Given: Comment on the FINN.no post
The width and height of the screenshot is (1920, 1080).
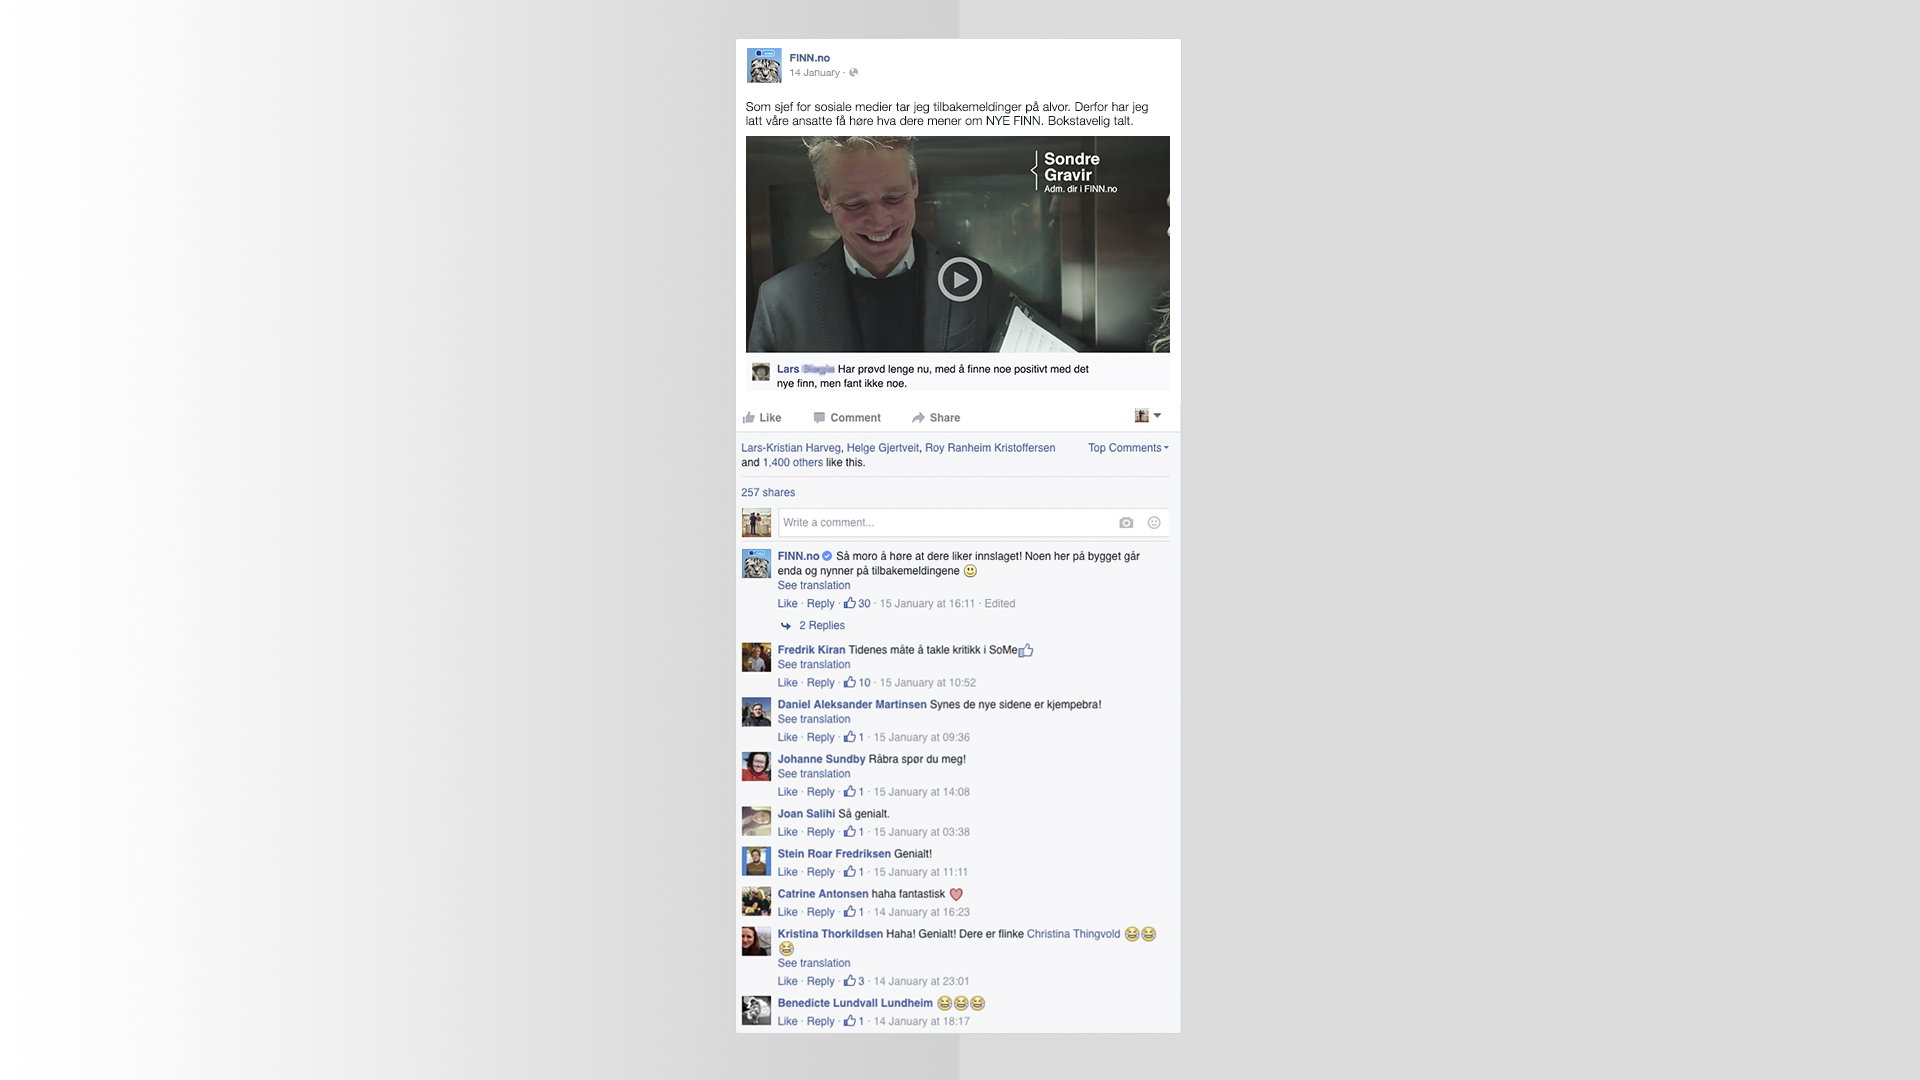Looking at the screenshot, I should point(847,418).
